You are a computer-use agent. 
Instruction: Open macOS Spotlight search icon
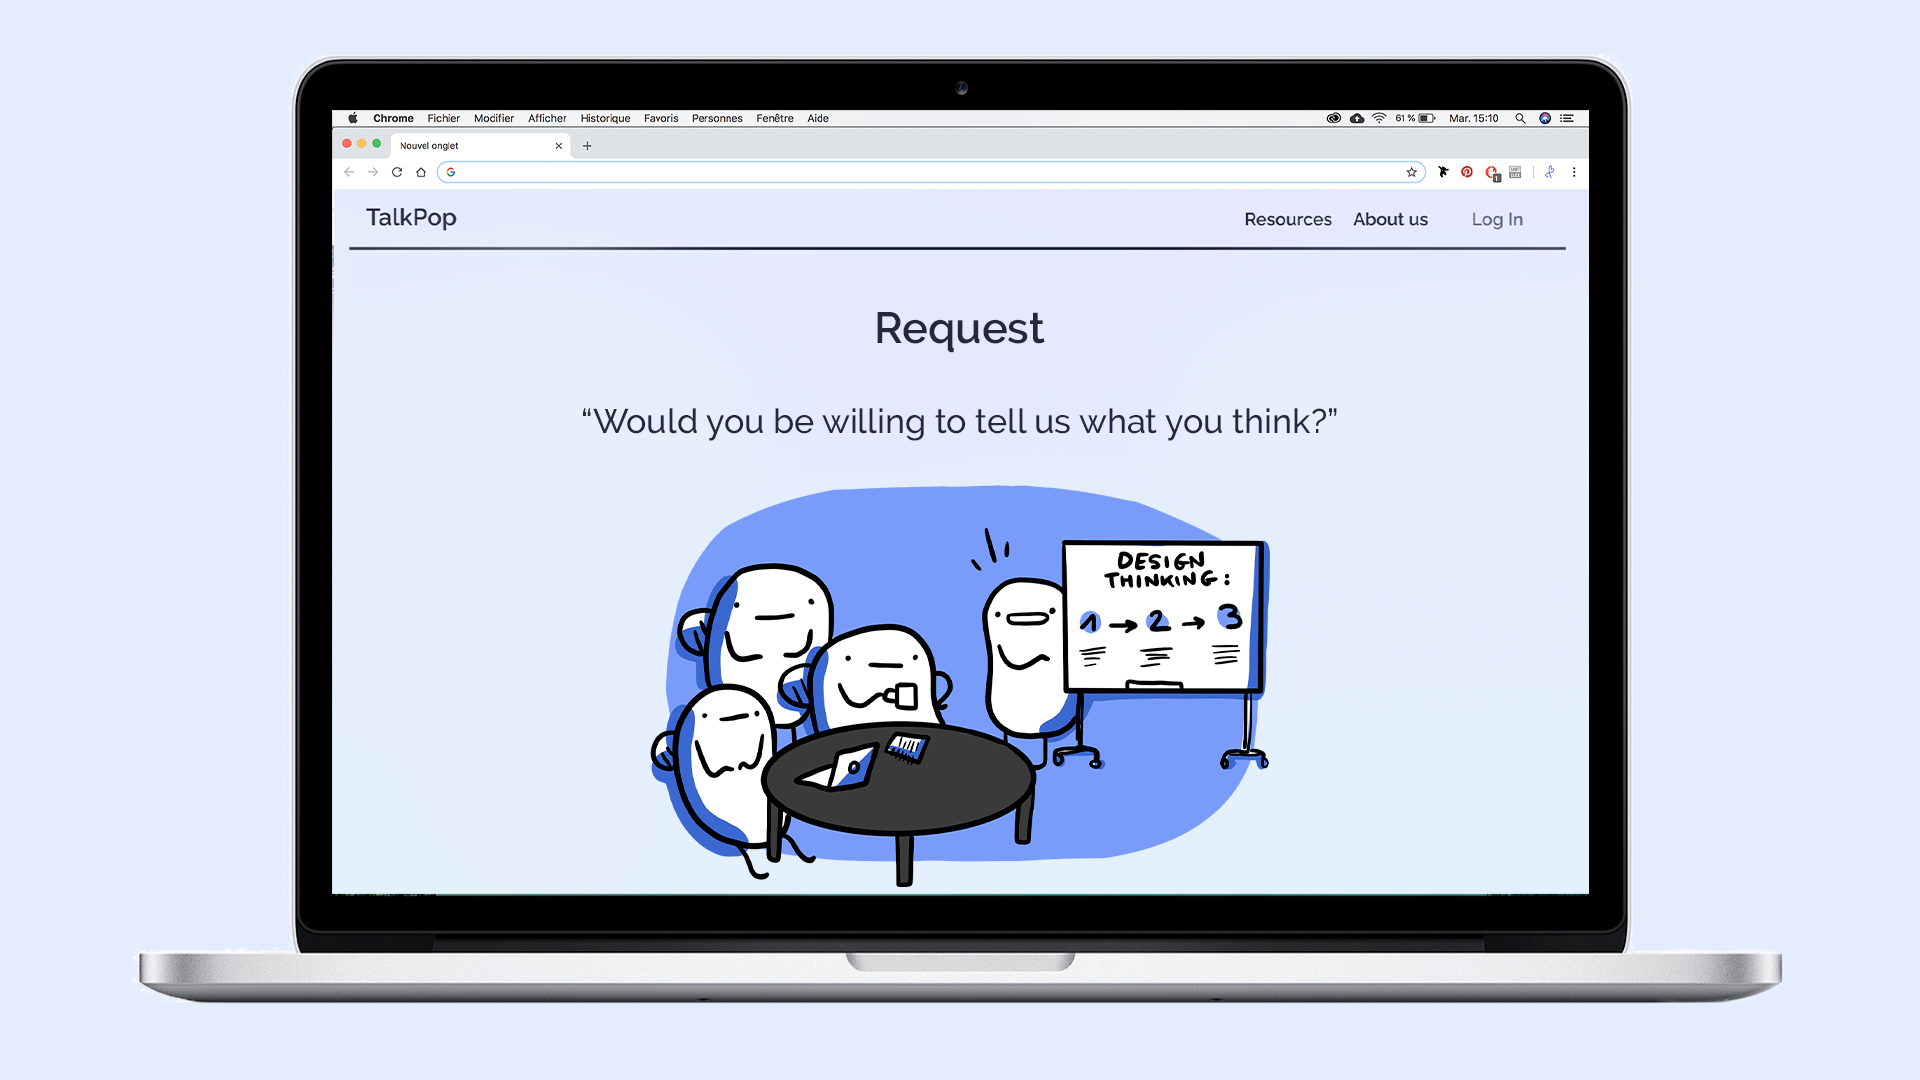tap(1520, 118)
